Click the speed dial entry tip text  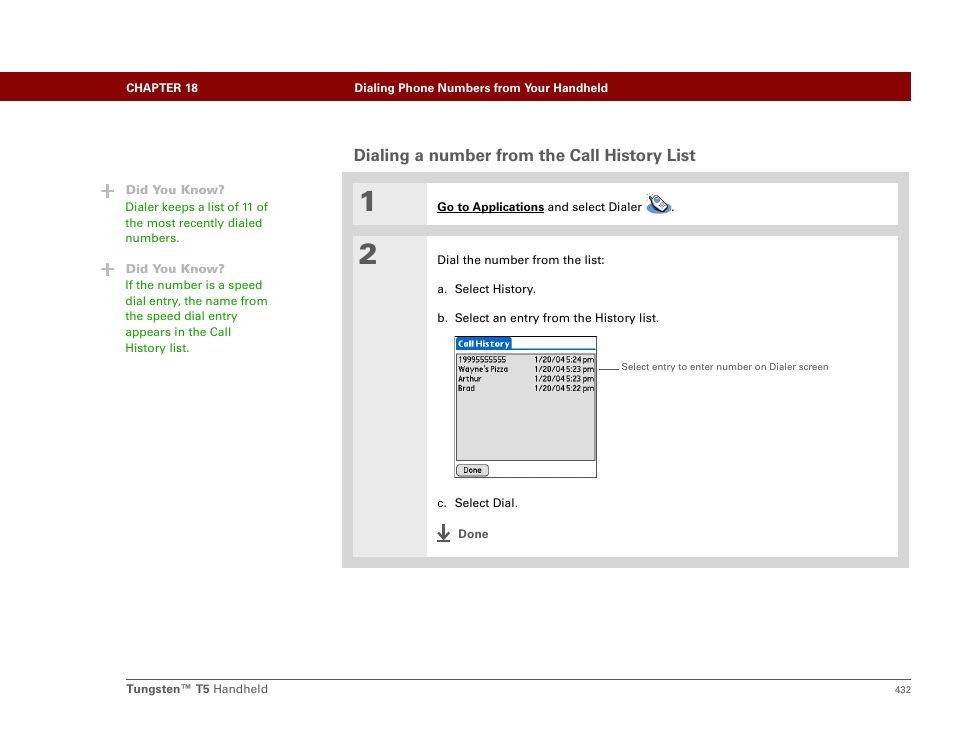196,316
